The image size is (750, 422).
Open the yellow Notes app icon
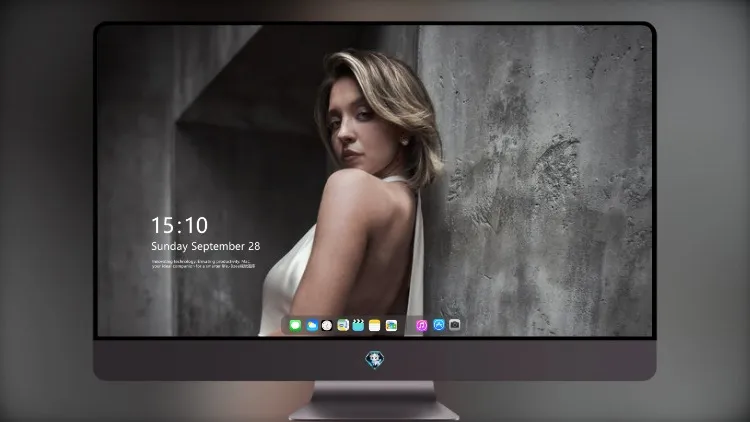pyautogui.click(x=375, y=325)
